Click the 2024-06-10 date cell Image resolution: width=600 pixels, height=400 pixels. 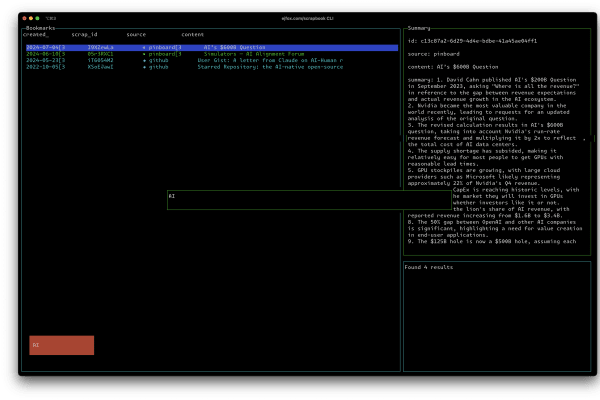pos(46,54)
